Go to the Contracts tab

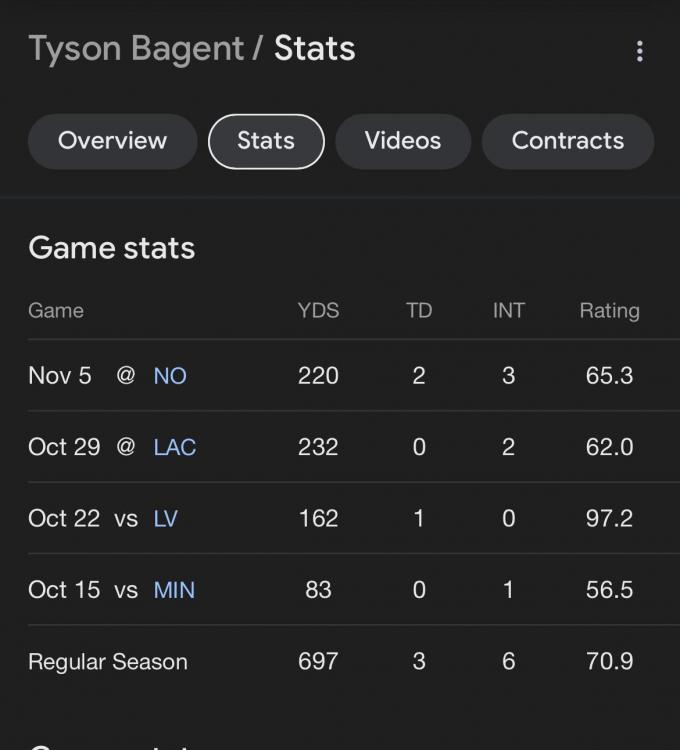pyautogui.click(x=567, y=141)
